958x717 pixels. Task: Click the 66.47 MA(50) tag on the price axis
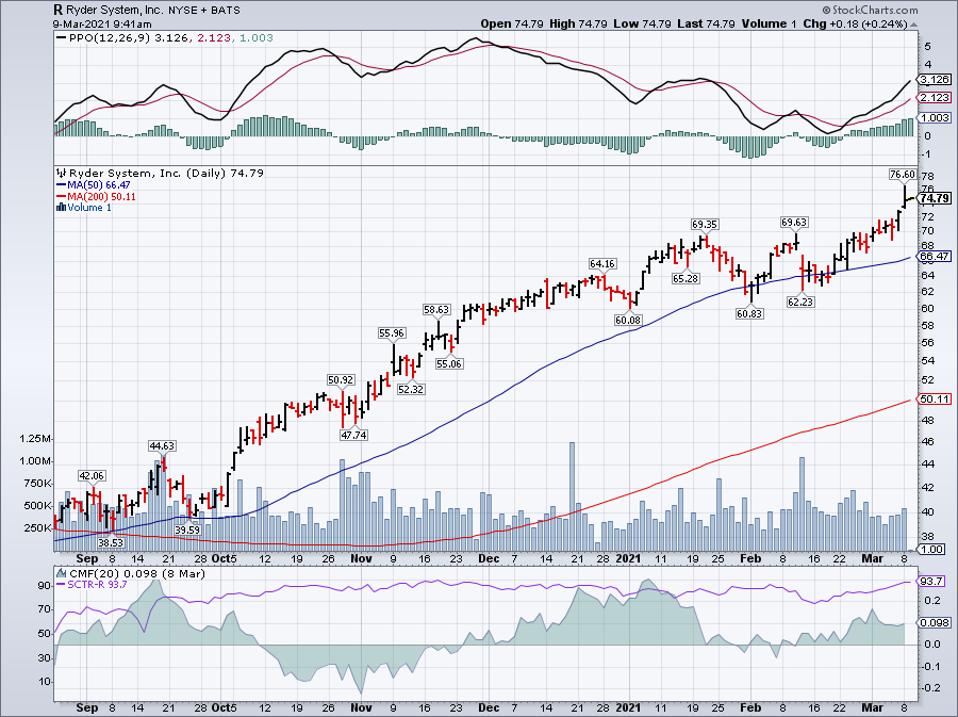point(935,257)
